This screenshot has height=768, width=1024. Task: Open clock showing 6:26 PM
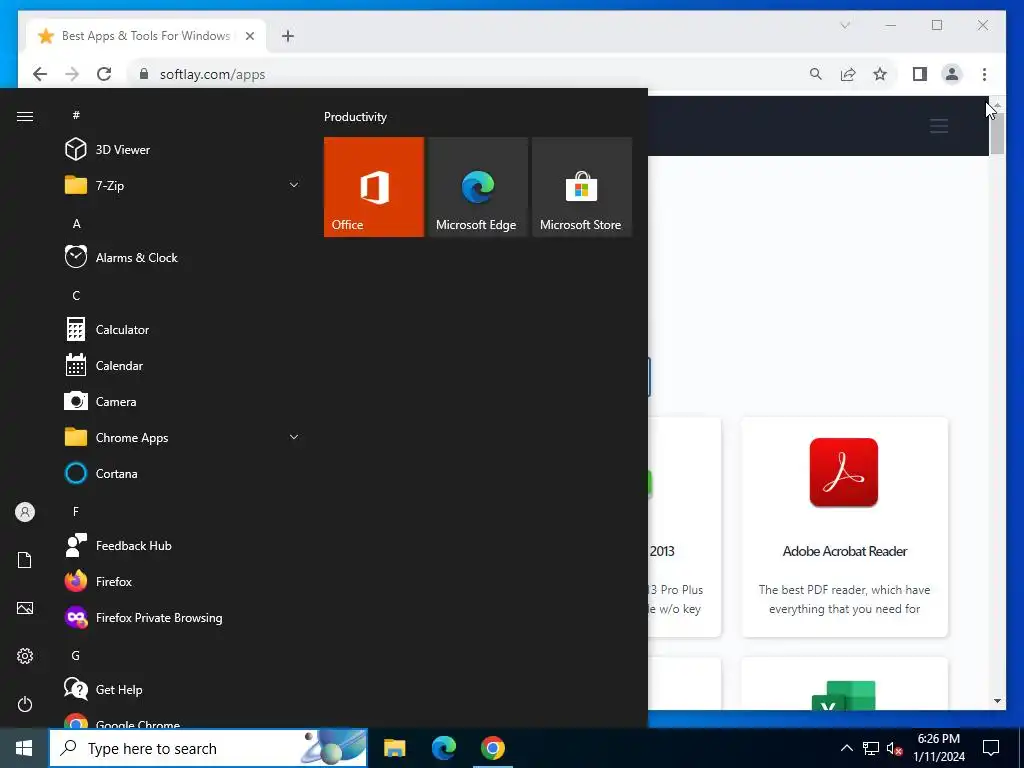coord(938,748)
